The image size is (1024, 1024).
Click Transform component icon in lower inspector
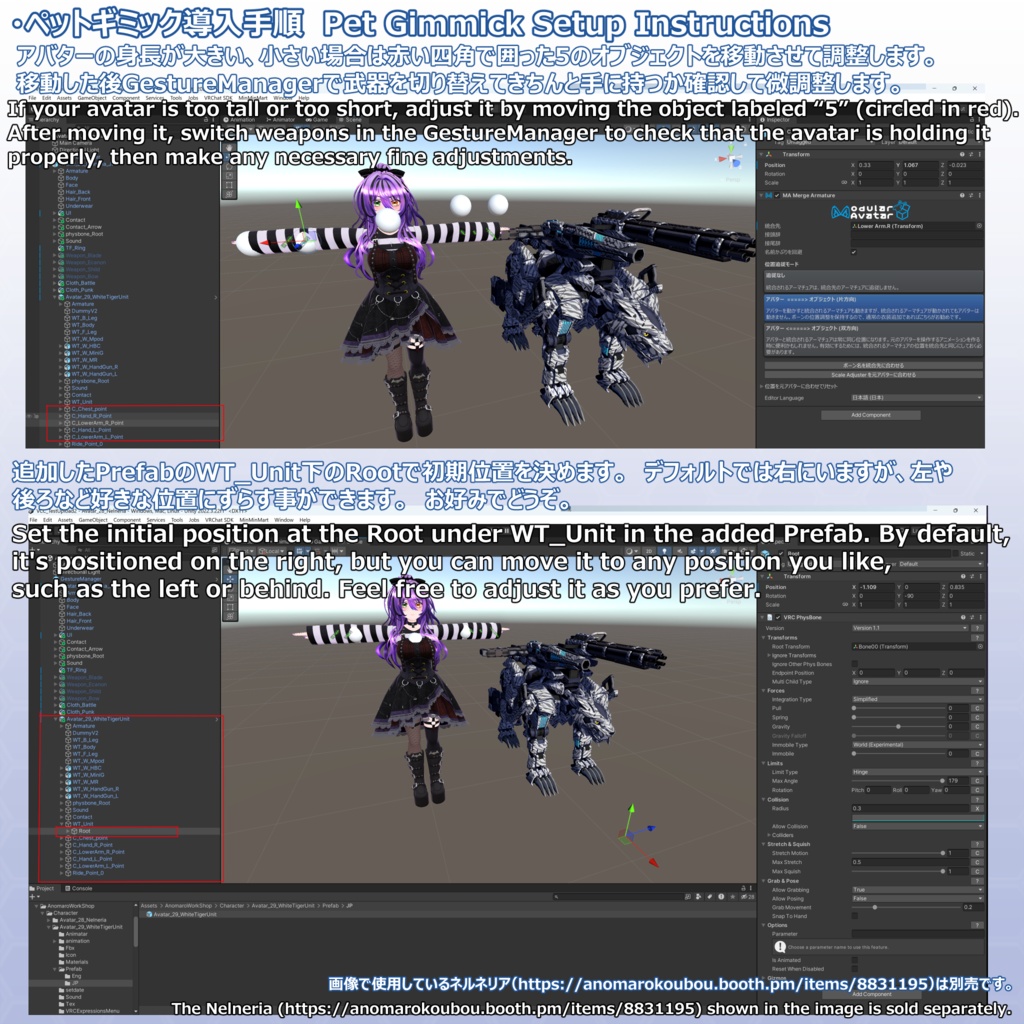(x=769, y=577)
